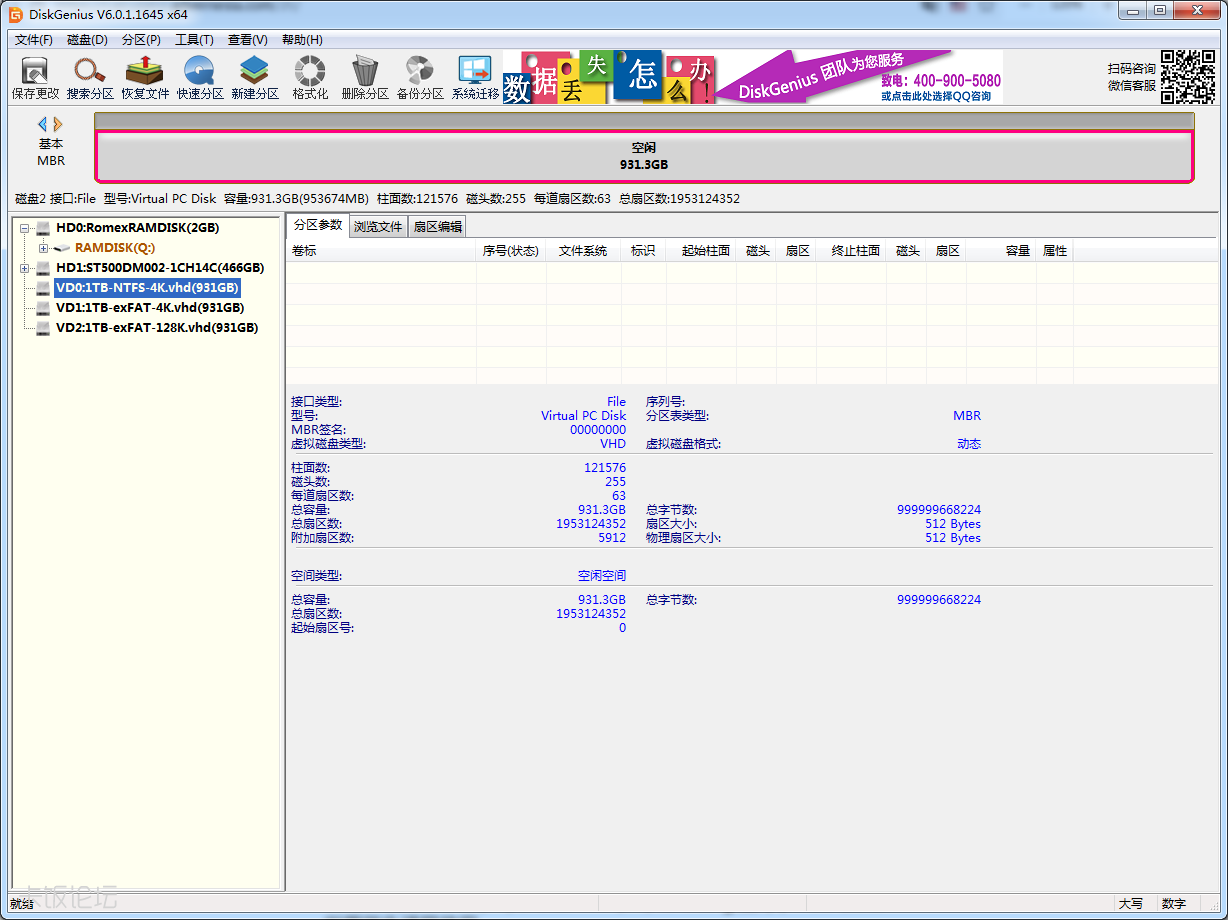Click the 新建分区 (New Partition) icon
Image resolution: width=1228 pixels, height=920 pixels.
point(254,77)
